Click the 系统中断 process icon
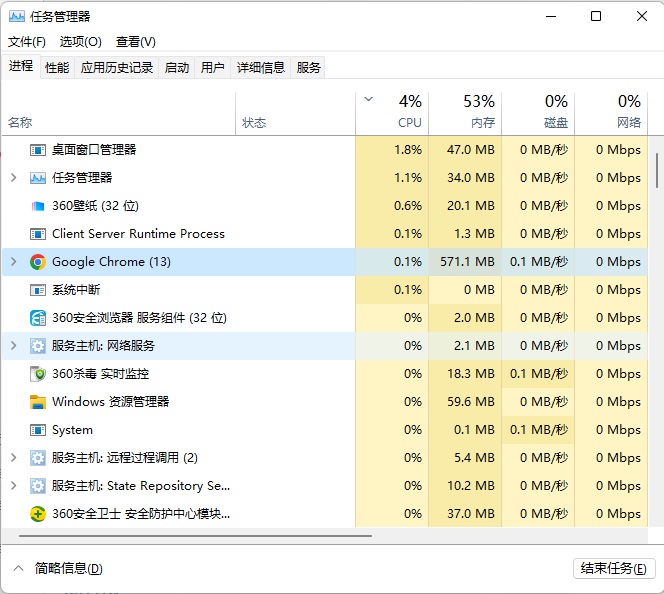Screen dimensions: 664x594 38,290
